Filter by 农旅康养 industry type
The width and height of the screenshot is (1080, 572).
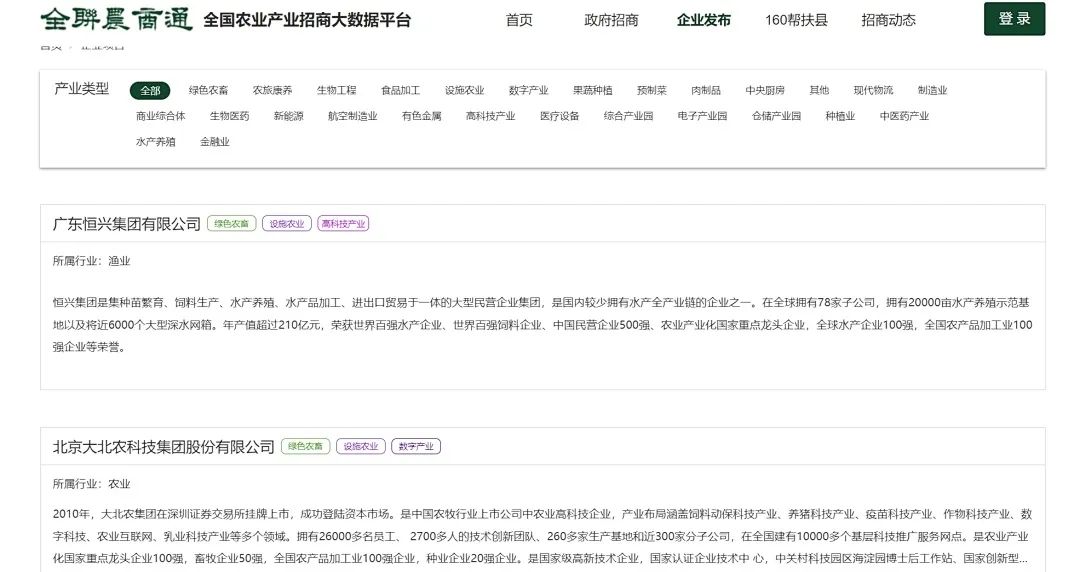(272, 90)
